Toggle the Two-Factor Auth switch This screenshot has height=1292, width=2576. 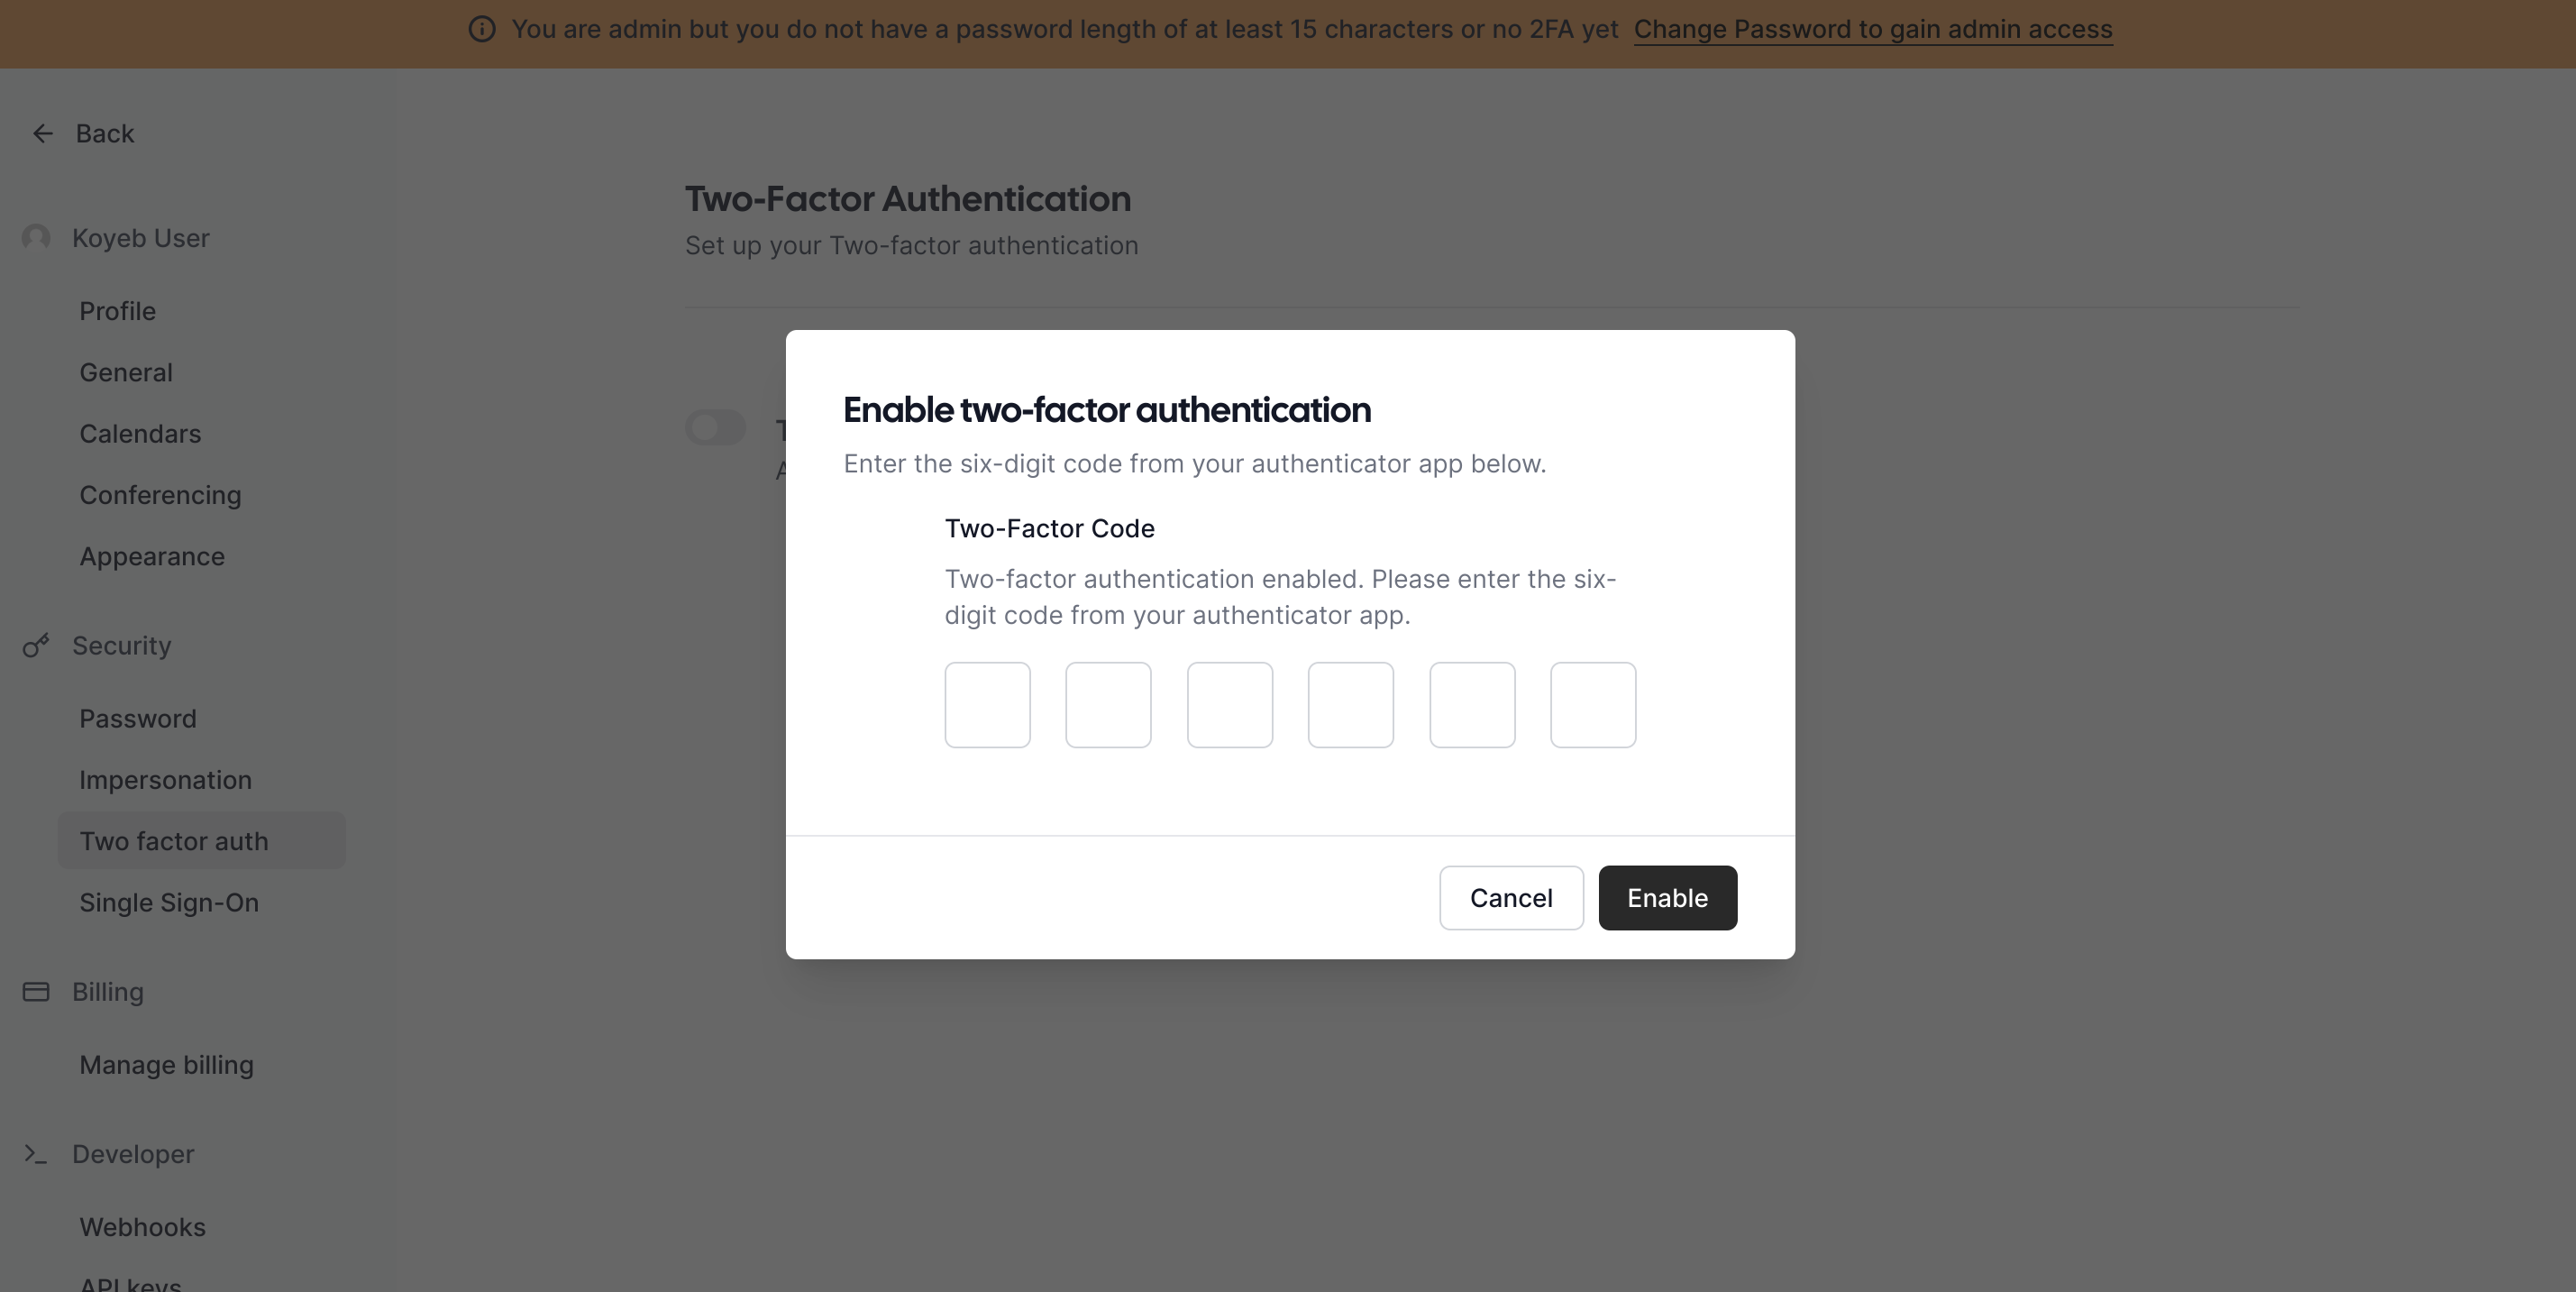click(715, 426)
